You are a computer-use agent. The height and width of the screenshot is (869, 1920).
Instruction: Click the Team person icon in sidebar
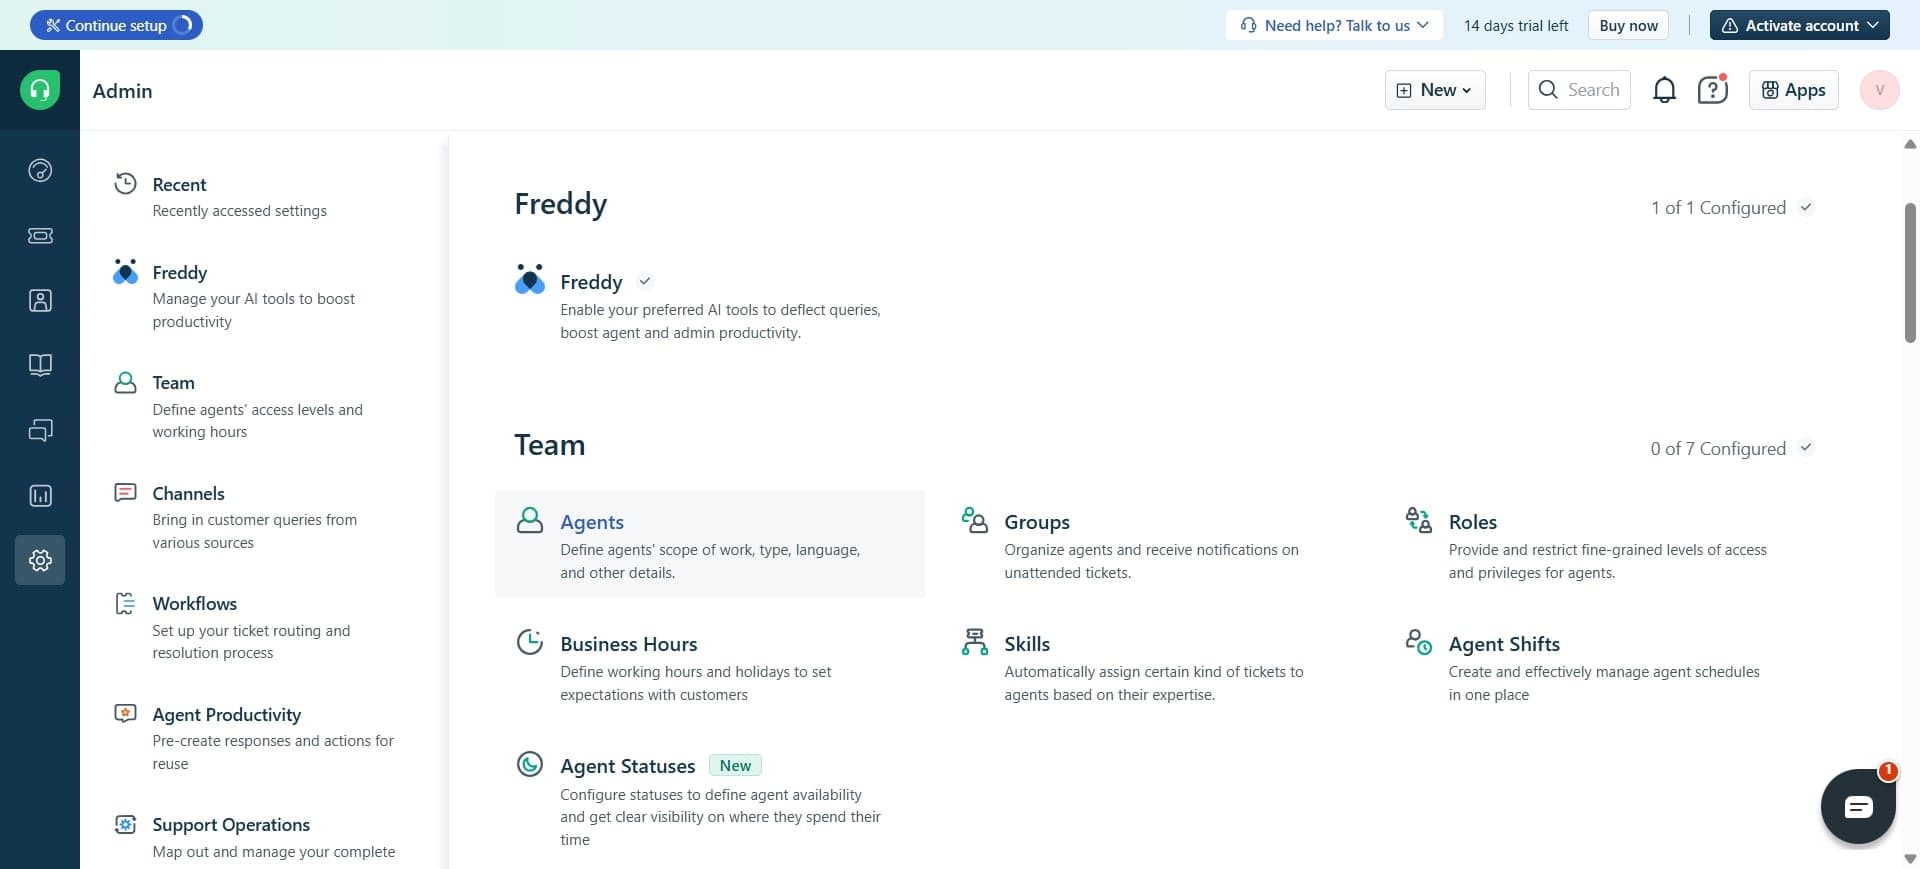coord(125,382)
